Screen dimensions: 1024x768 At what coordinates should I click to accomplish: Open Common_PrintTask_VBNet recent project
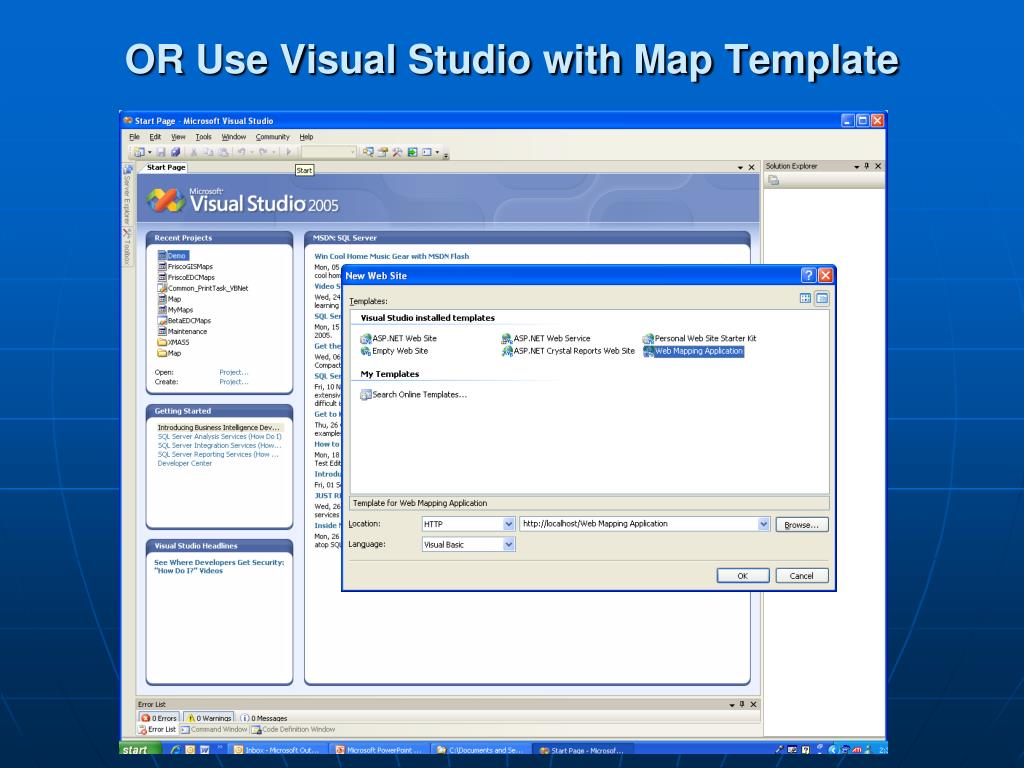point(202,288)
